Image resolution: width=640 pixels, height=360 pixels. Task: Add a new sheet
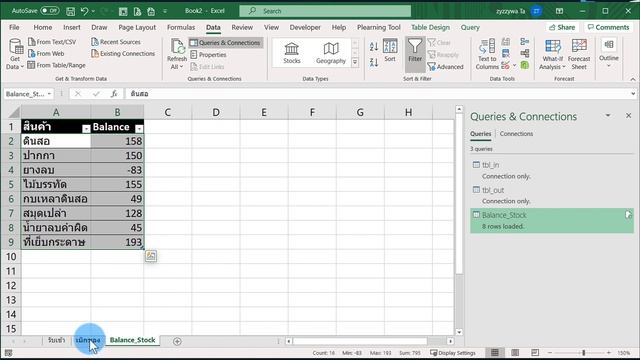click(177, 341)
